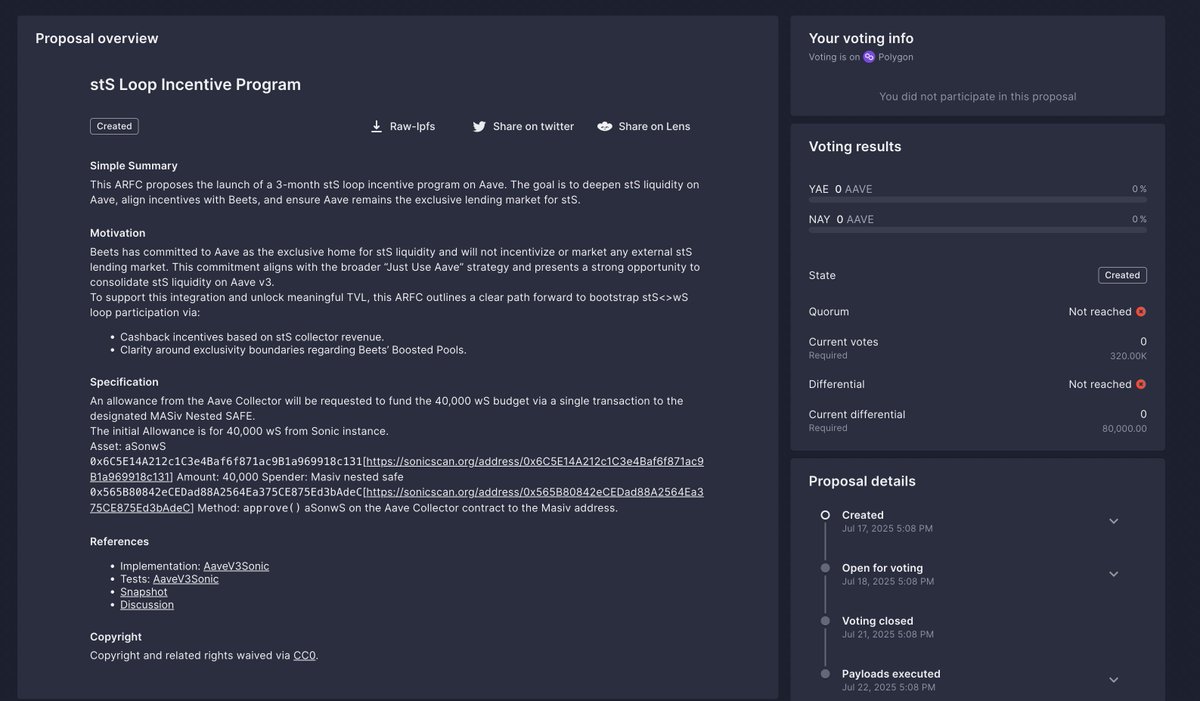
Task: Click the Proposal overview heading
Action: point(97,39)
